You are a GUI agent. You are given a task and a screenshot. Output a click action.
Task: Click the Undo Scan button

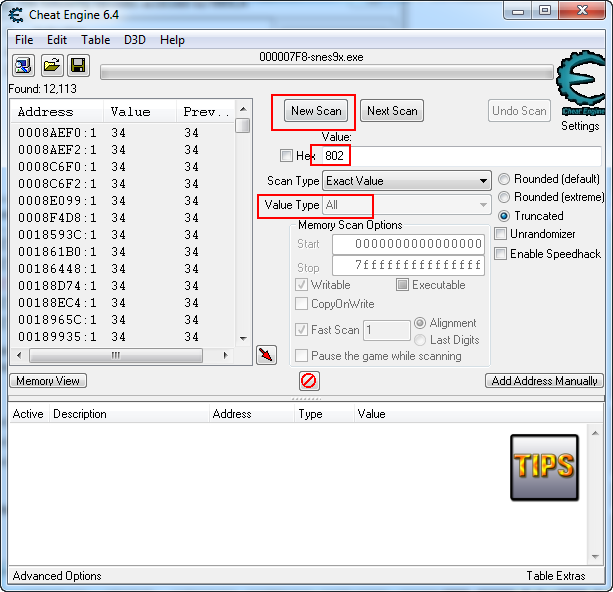pyautogui.click(x=519, y=111)
